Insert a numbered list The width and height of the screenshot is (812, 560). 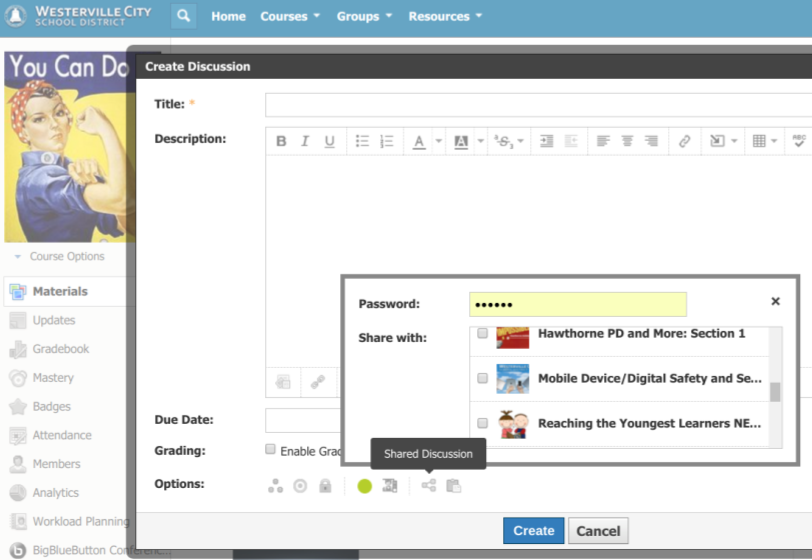(x=386, y=141)
